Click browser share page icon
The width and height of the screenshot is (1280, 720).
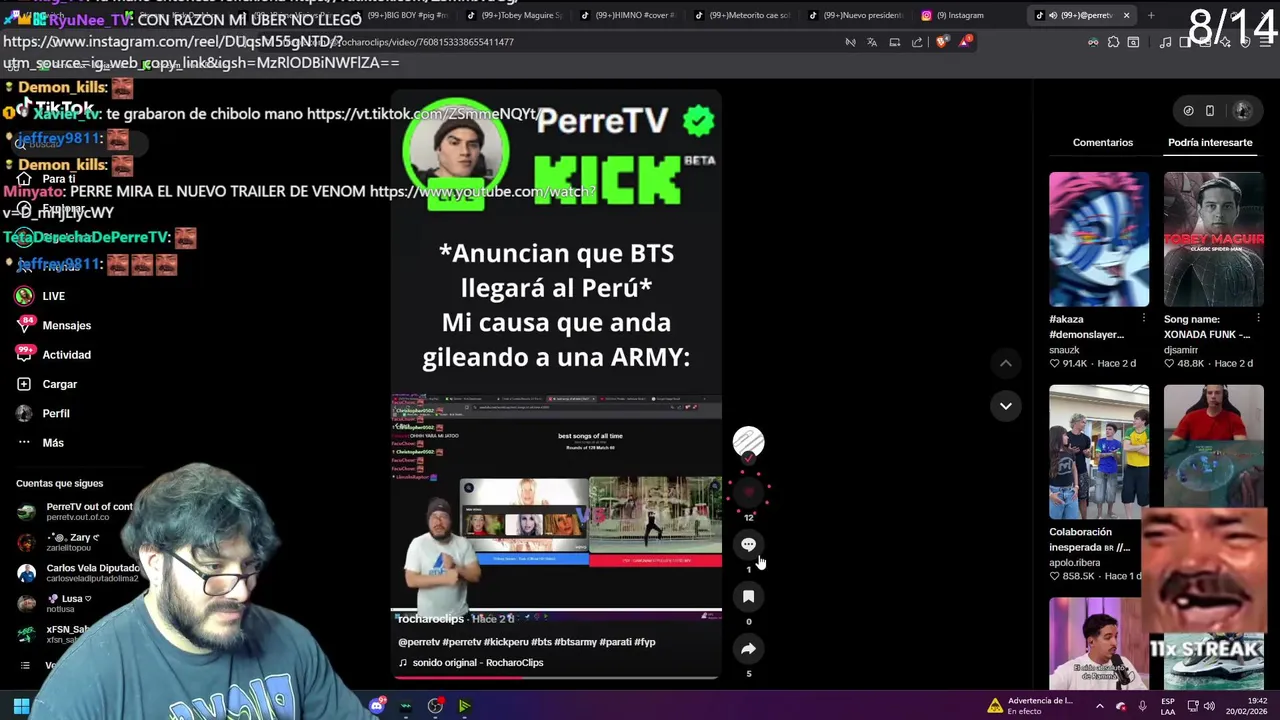click(917, 42)
